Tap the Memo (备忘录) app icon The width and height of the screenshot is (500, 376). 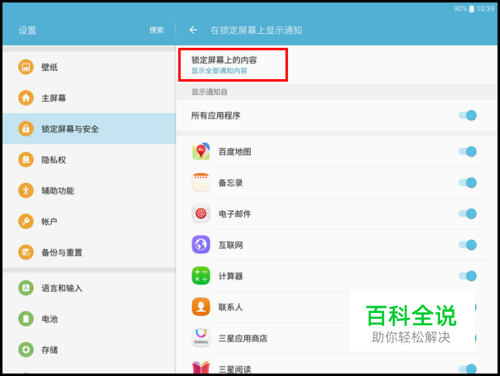click(x=201, y=183)
